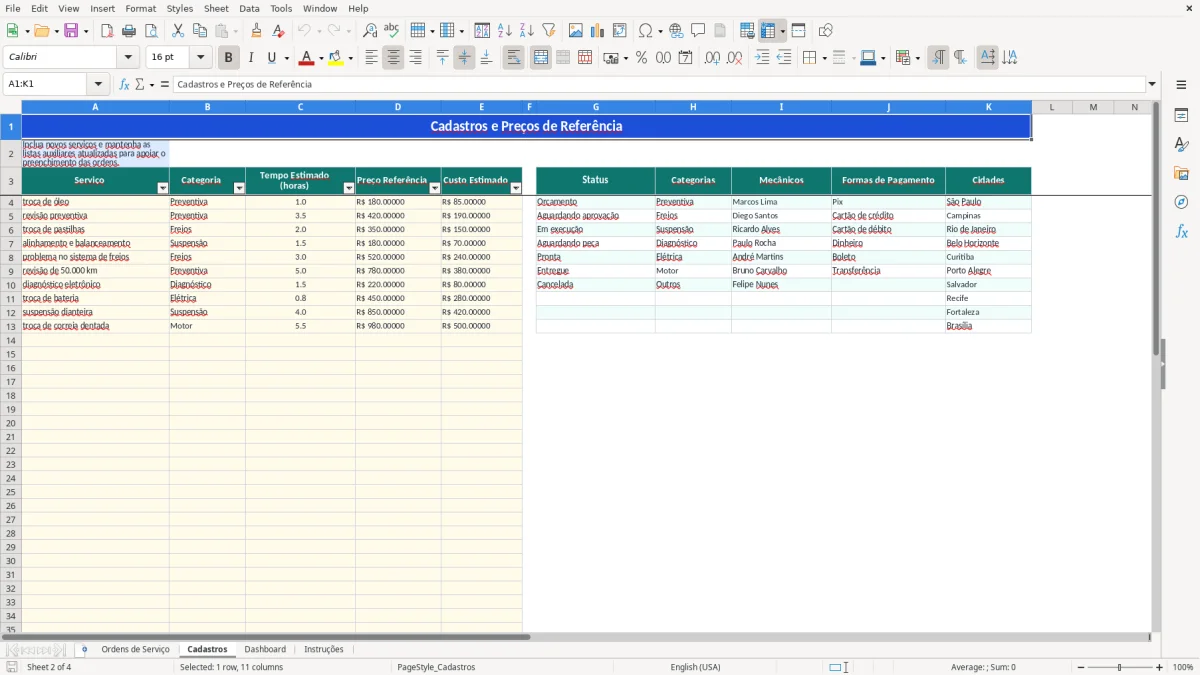Click the Background Color yellow swatch

pyautogui.click(x=336, y=58)
